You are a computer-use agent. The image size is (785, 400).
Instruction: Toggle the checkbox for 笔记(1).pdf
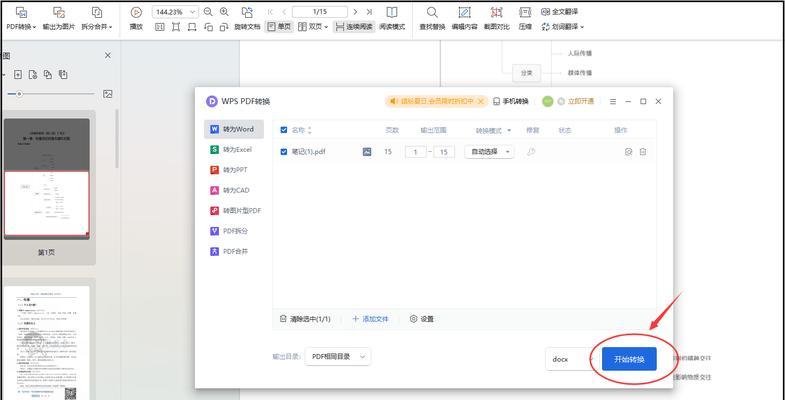(284, 151)
